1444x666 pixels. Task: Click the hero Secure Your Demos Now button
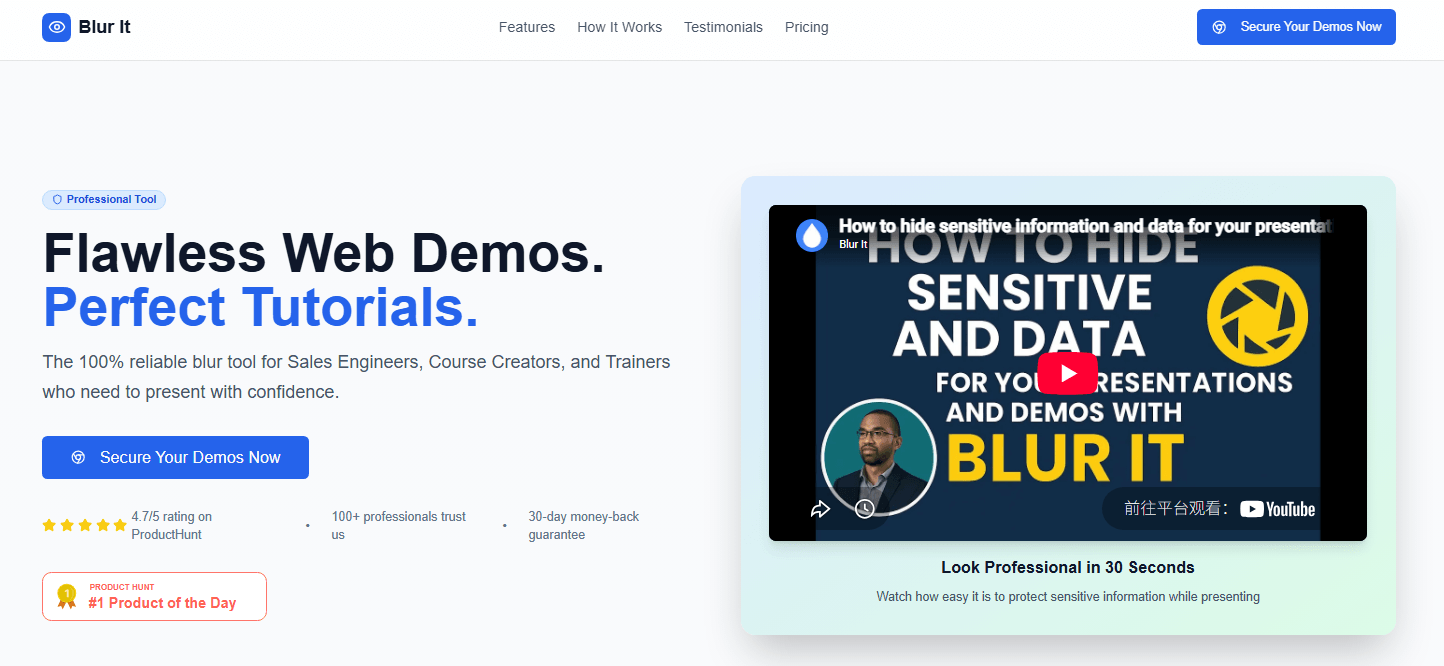click(175, 457)
